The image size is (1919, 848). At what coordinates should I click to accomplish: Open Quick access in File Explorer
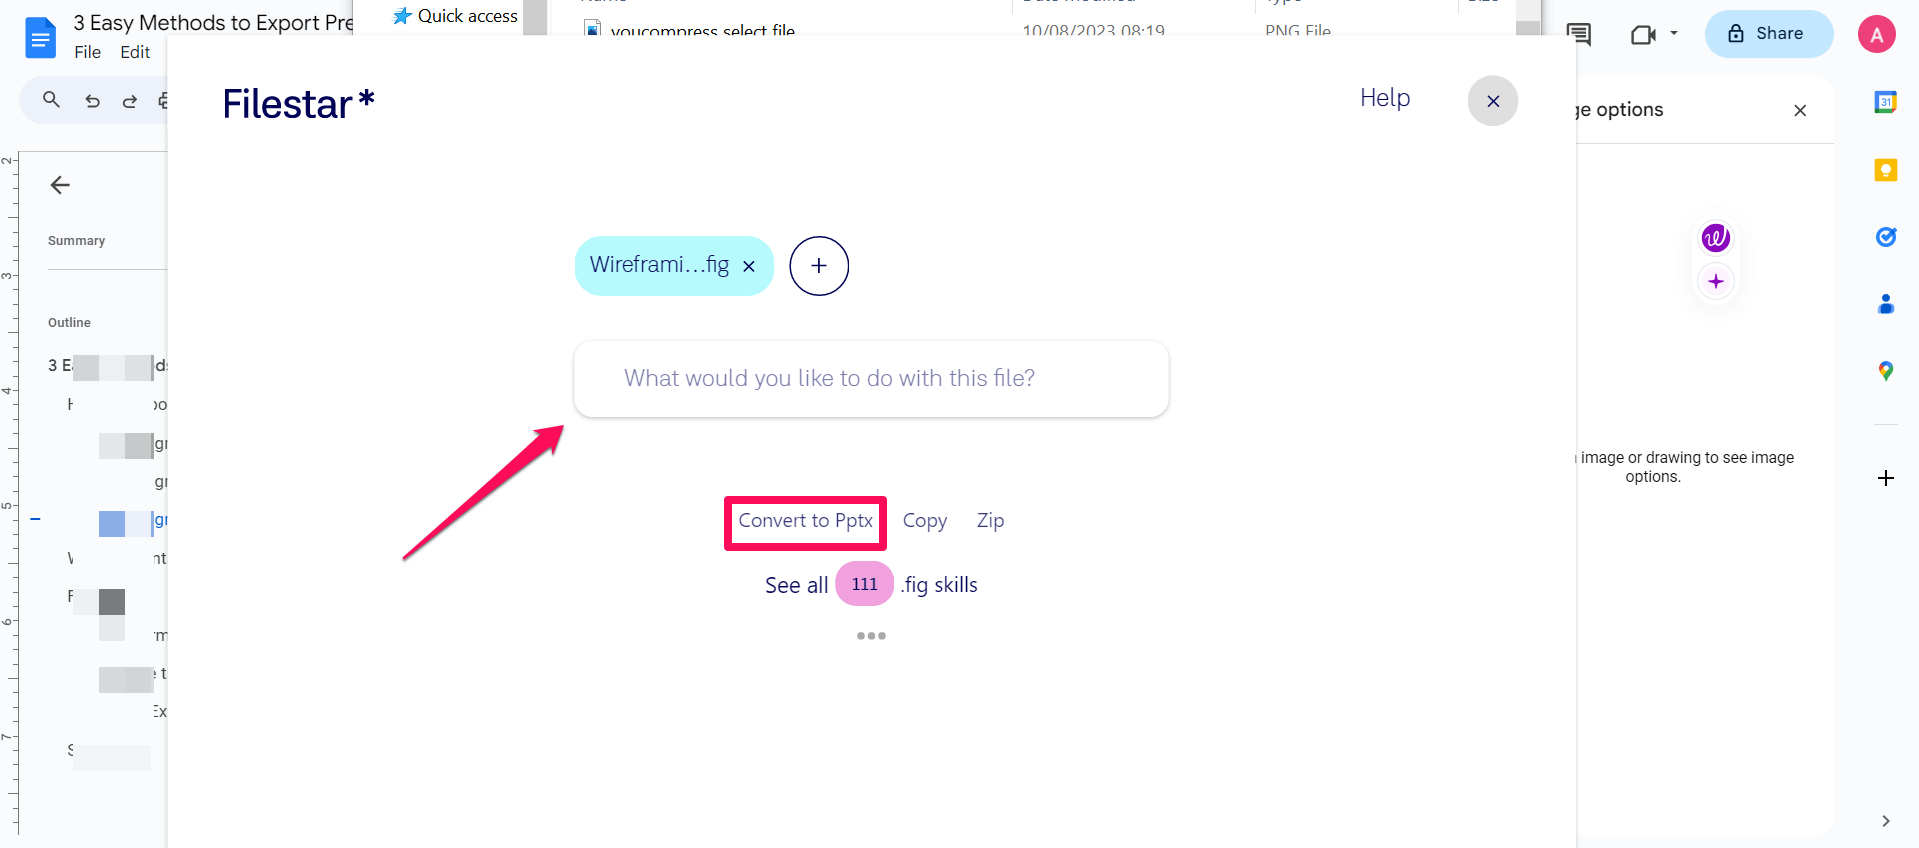(456, 16)
